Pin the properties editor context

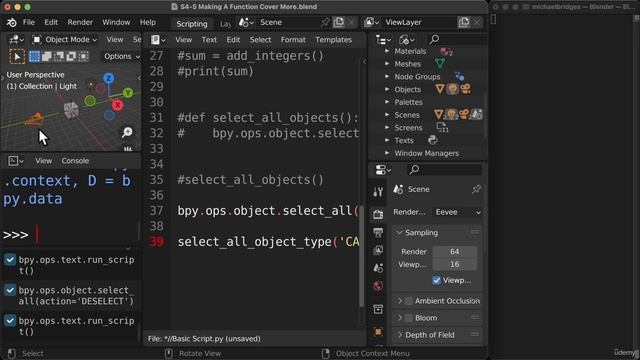pyautogui.click(x=476, y=189)
